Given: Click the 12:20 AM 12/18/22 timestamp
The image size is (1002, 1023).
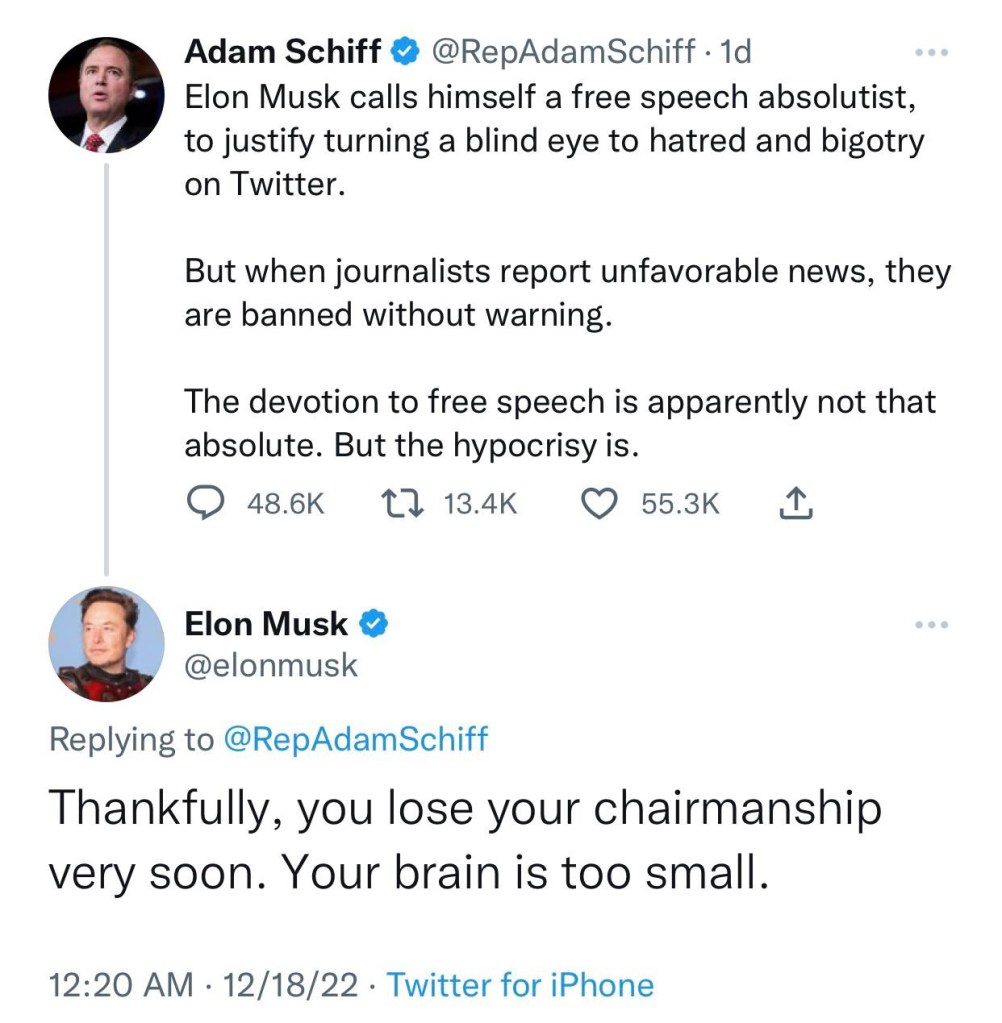Looking at the screenshot, I should [x=204, y=985].
